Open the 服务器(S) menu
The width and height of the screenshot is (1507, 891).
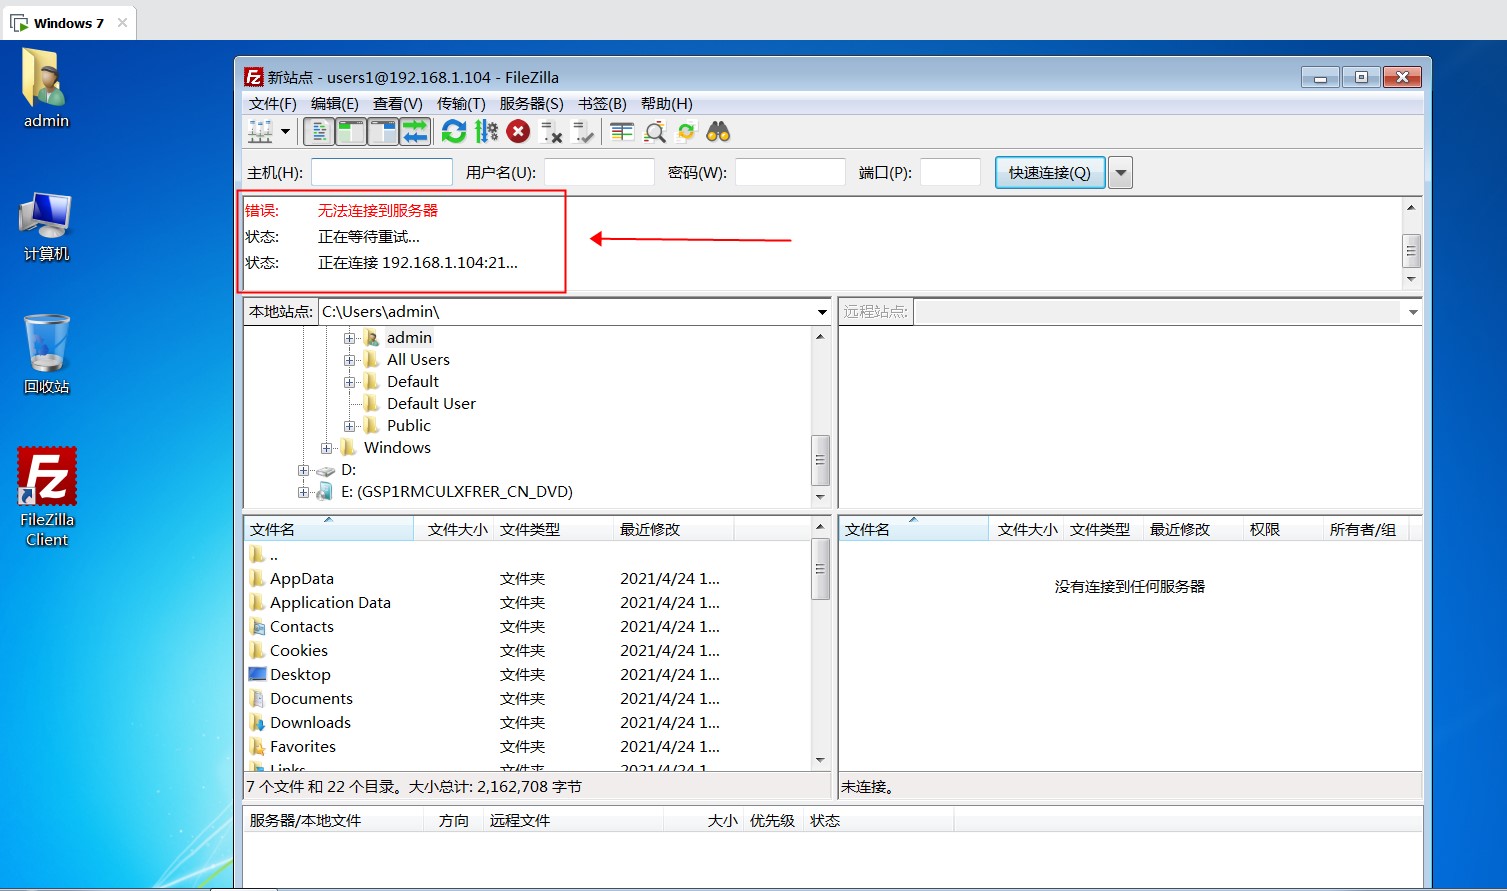[x=531, y=103]
